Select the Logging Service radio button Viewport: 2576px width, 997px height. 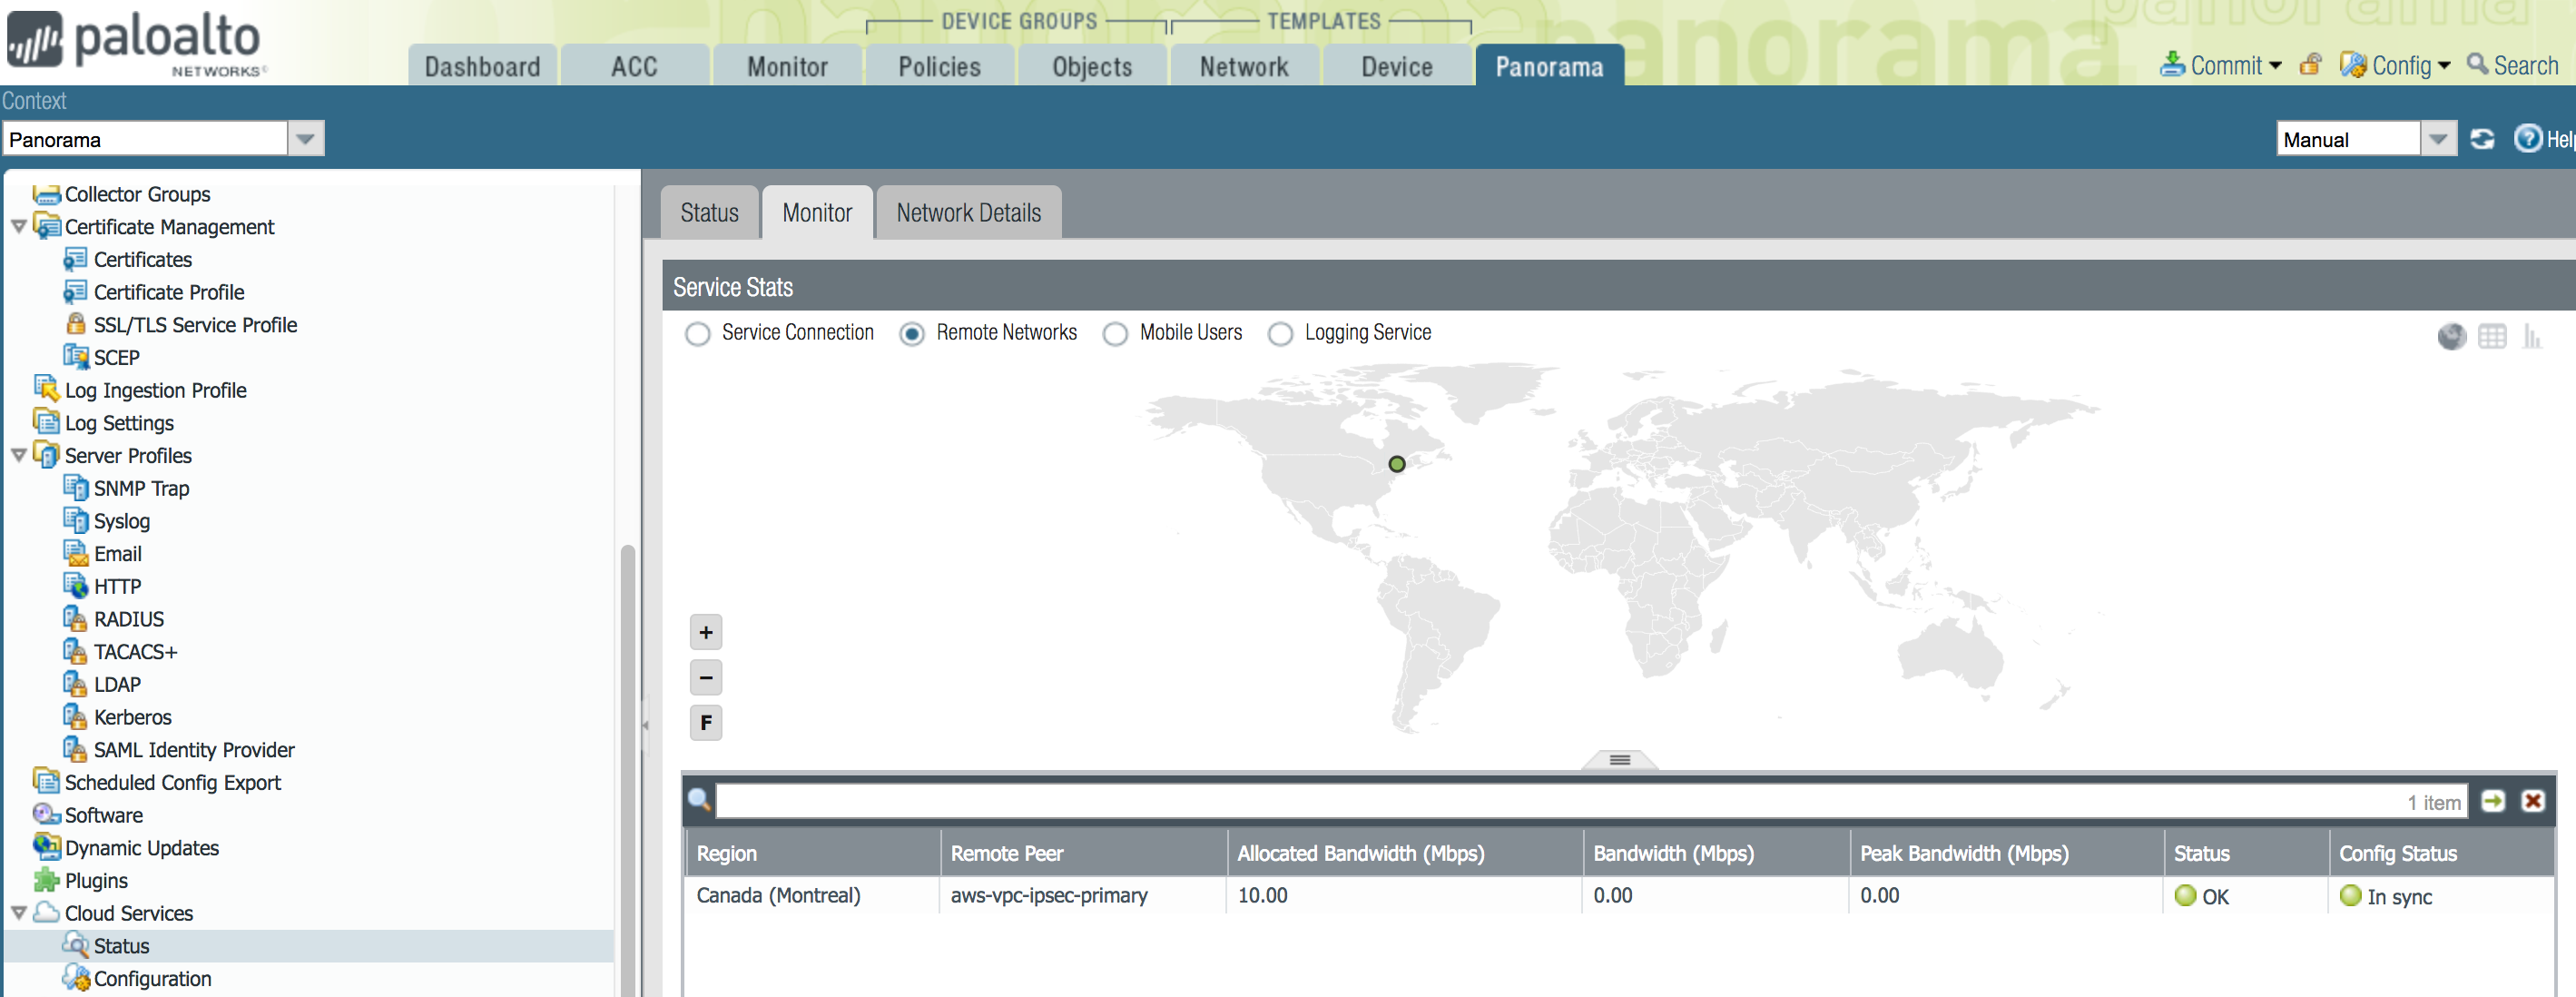pos(1280,334)
